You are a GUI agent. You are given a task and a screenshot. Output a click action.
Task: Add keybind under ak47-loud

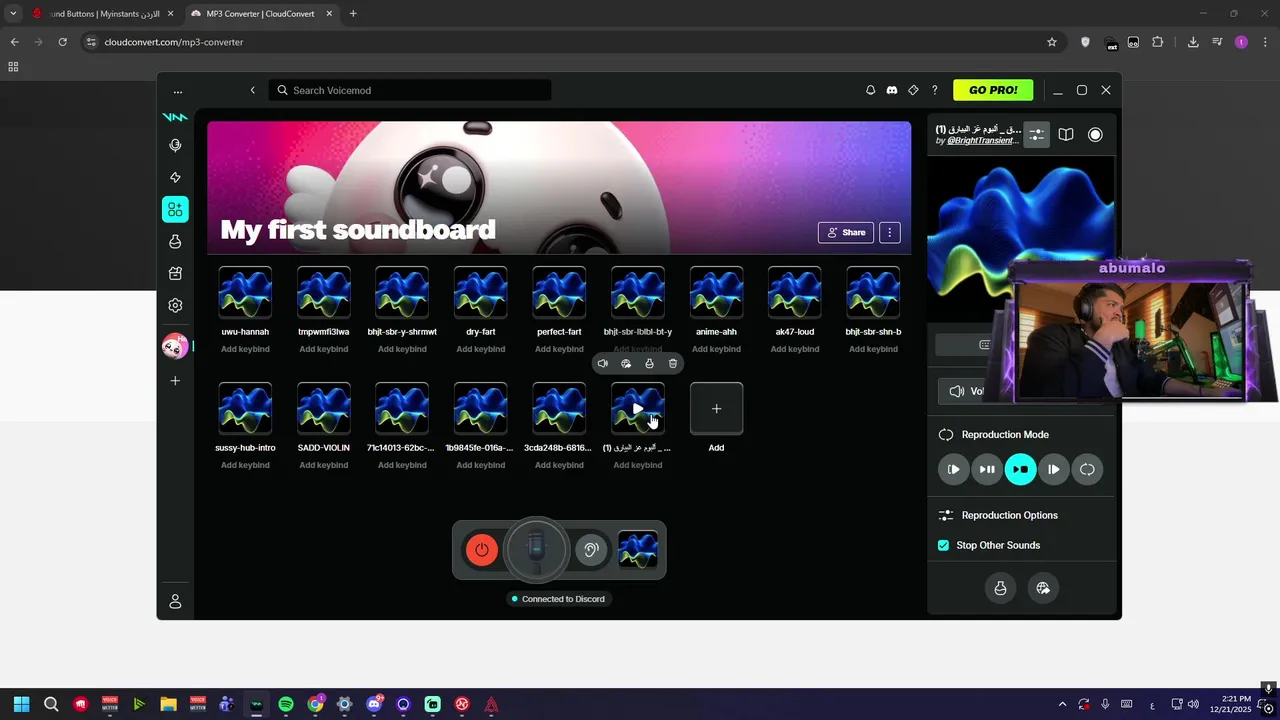(x=795, y=349)
